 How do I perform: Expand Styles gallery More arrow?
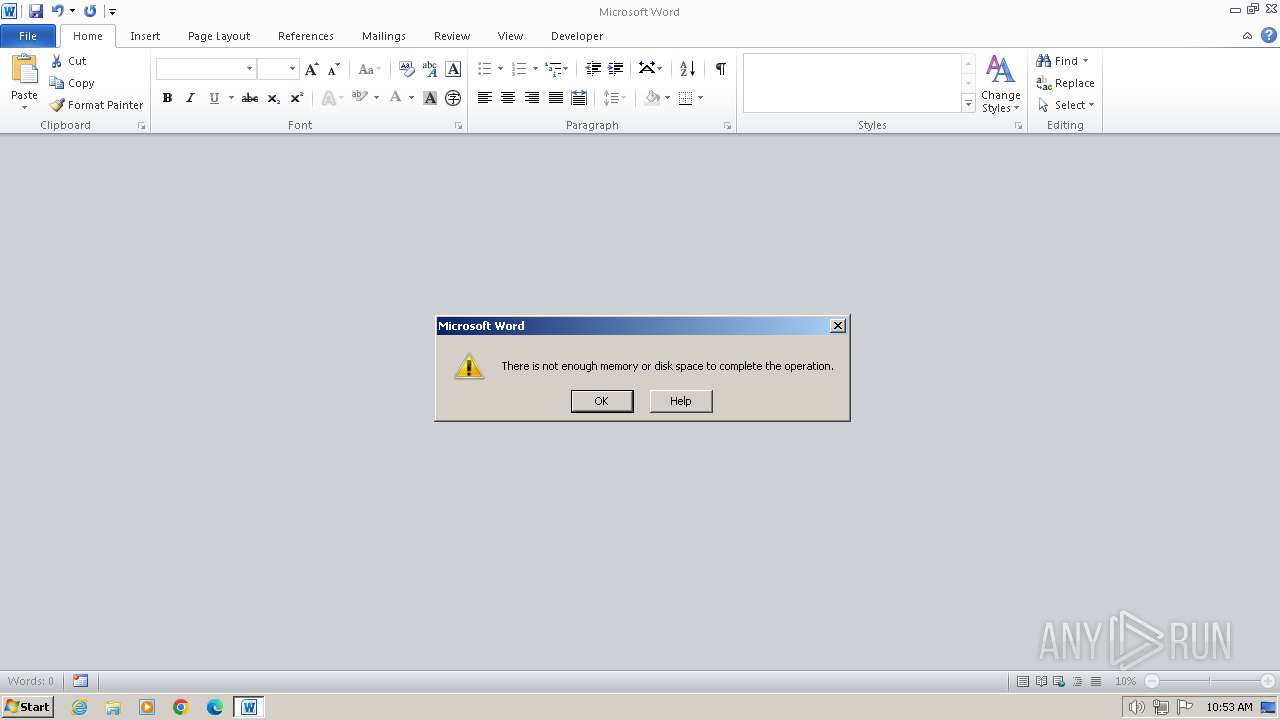[x=968, y=103]
